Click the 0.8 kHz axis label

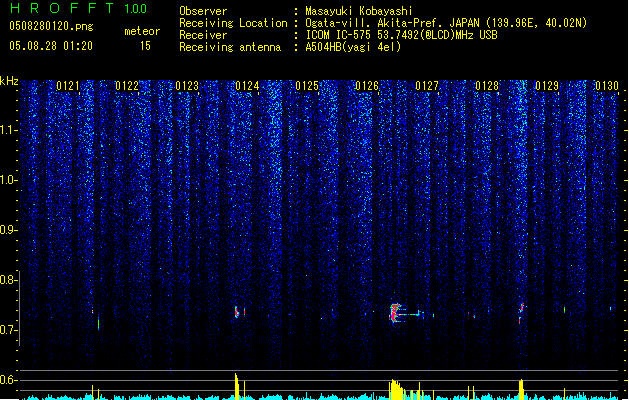pyautogui.click(x=8, y=280)
